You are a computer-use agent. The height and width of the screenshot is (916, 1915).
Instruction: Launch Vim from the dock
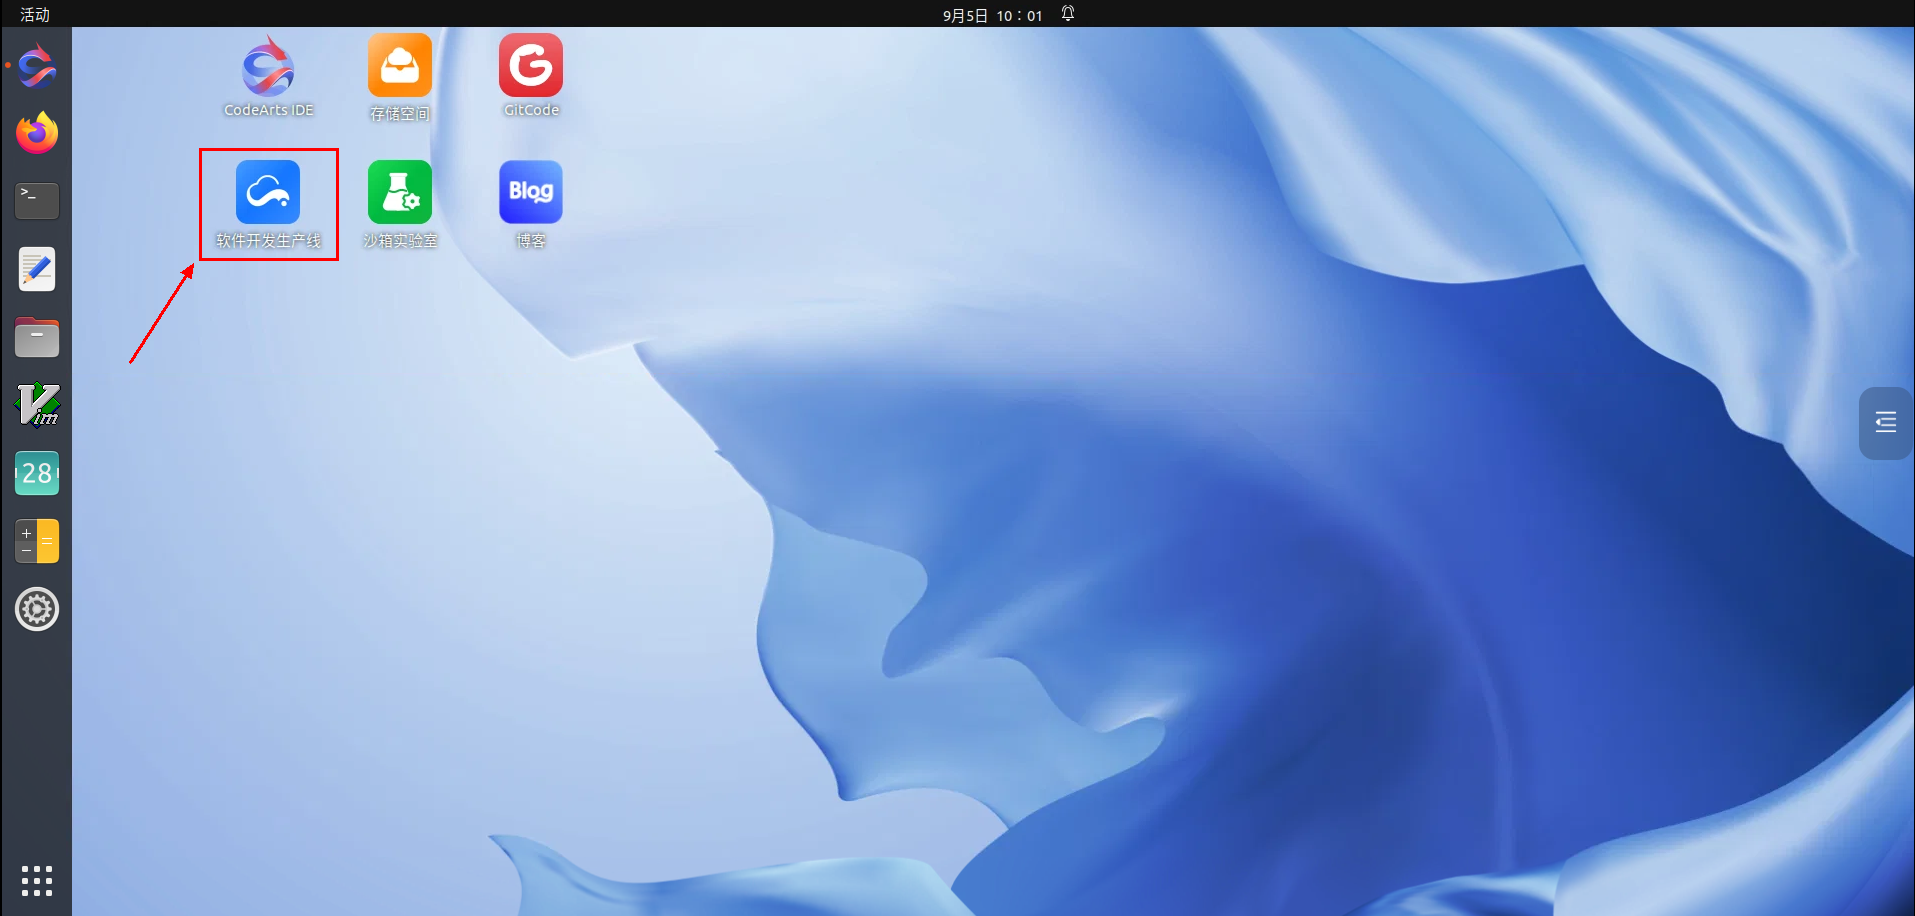(37, 405)
